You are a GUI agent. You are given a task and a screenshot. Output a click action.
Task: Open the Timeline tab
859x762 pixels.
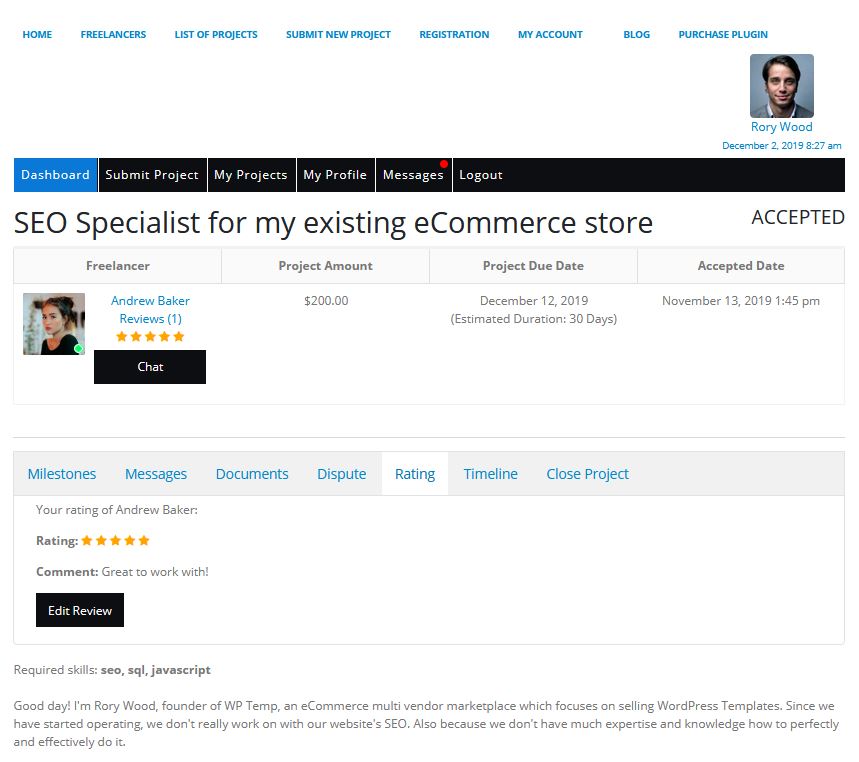click(x=490, y=474)
